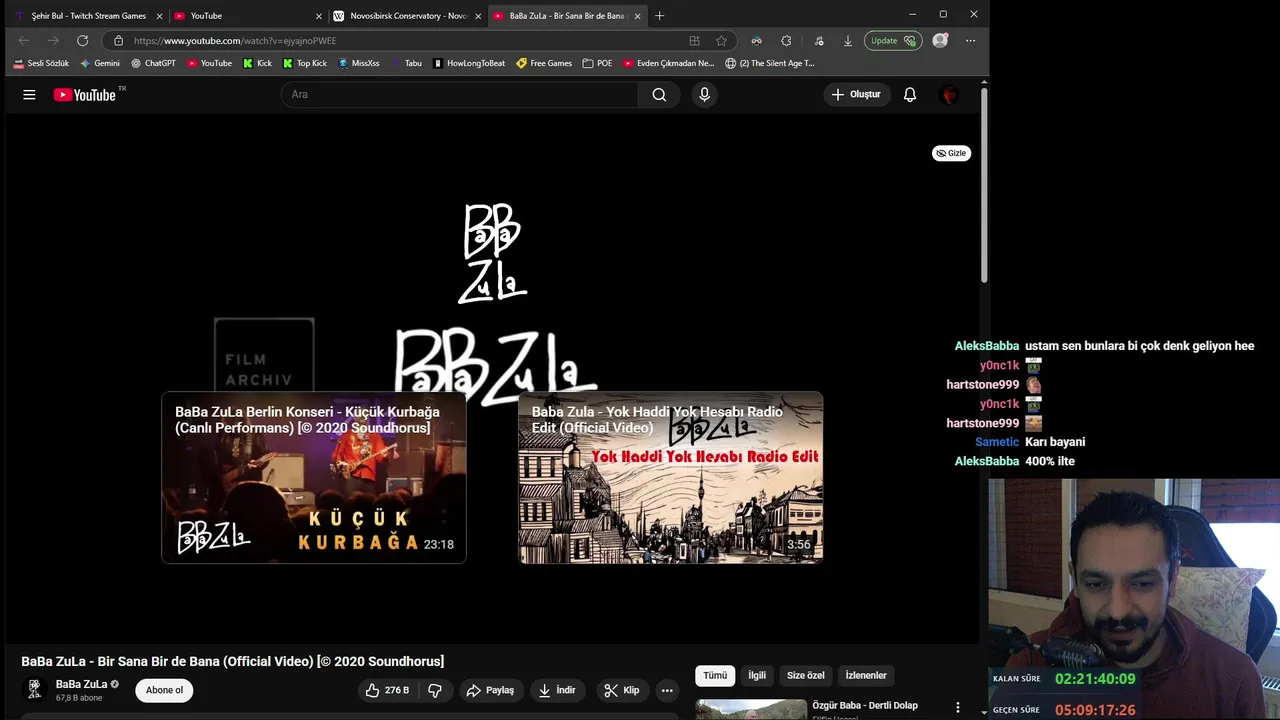Screen dimensions: 1280x720
Task: Go back using the browser back arrow
Action: [x=24, y=41]
